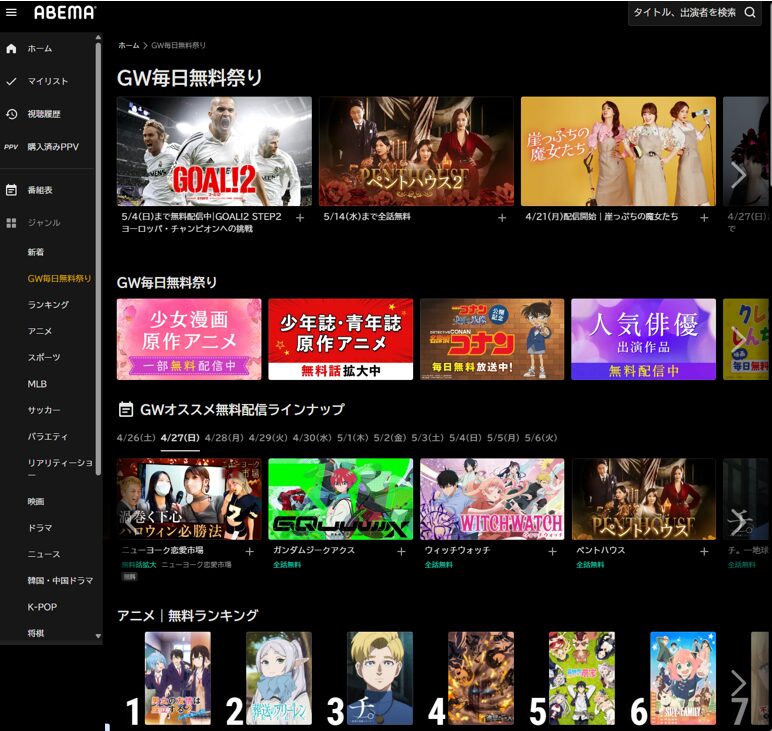Select GW毎日無料祭り in sidebar

60,278
